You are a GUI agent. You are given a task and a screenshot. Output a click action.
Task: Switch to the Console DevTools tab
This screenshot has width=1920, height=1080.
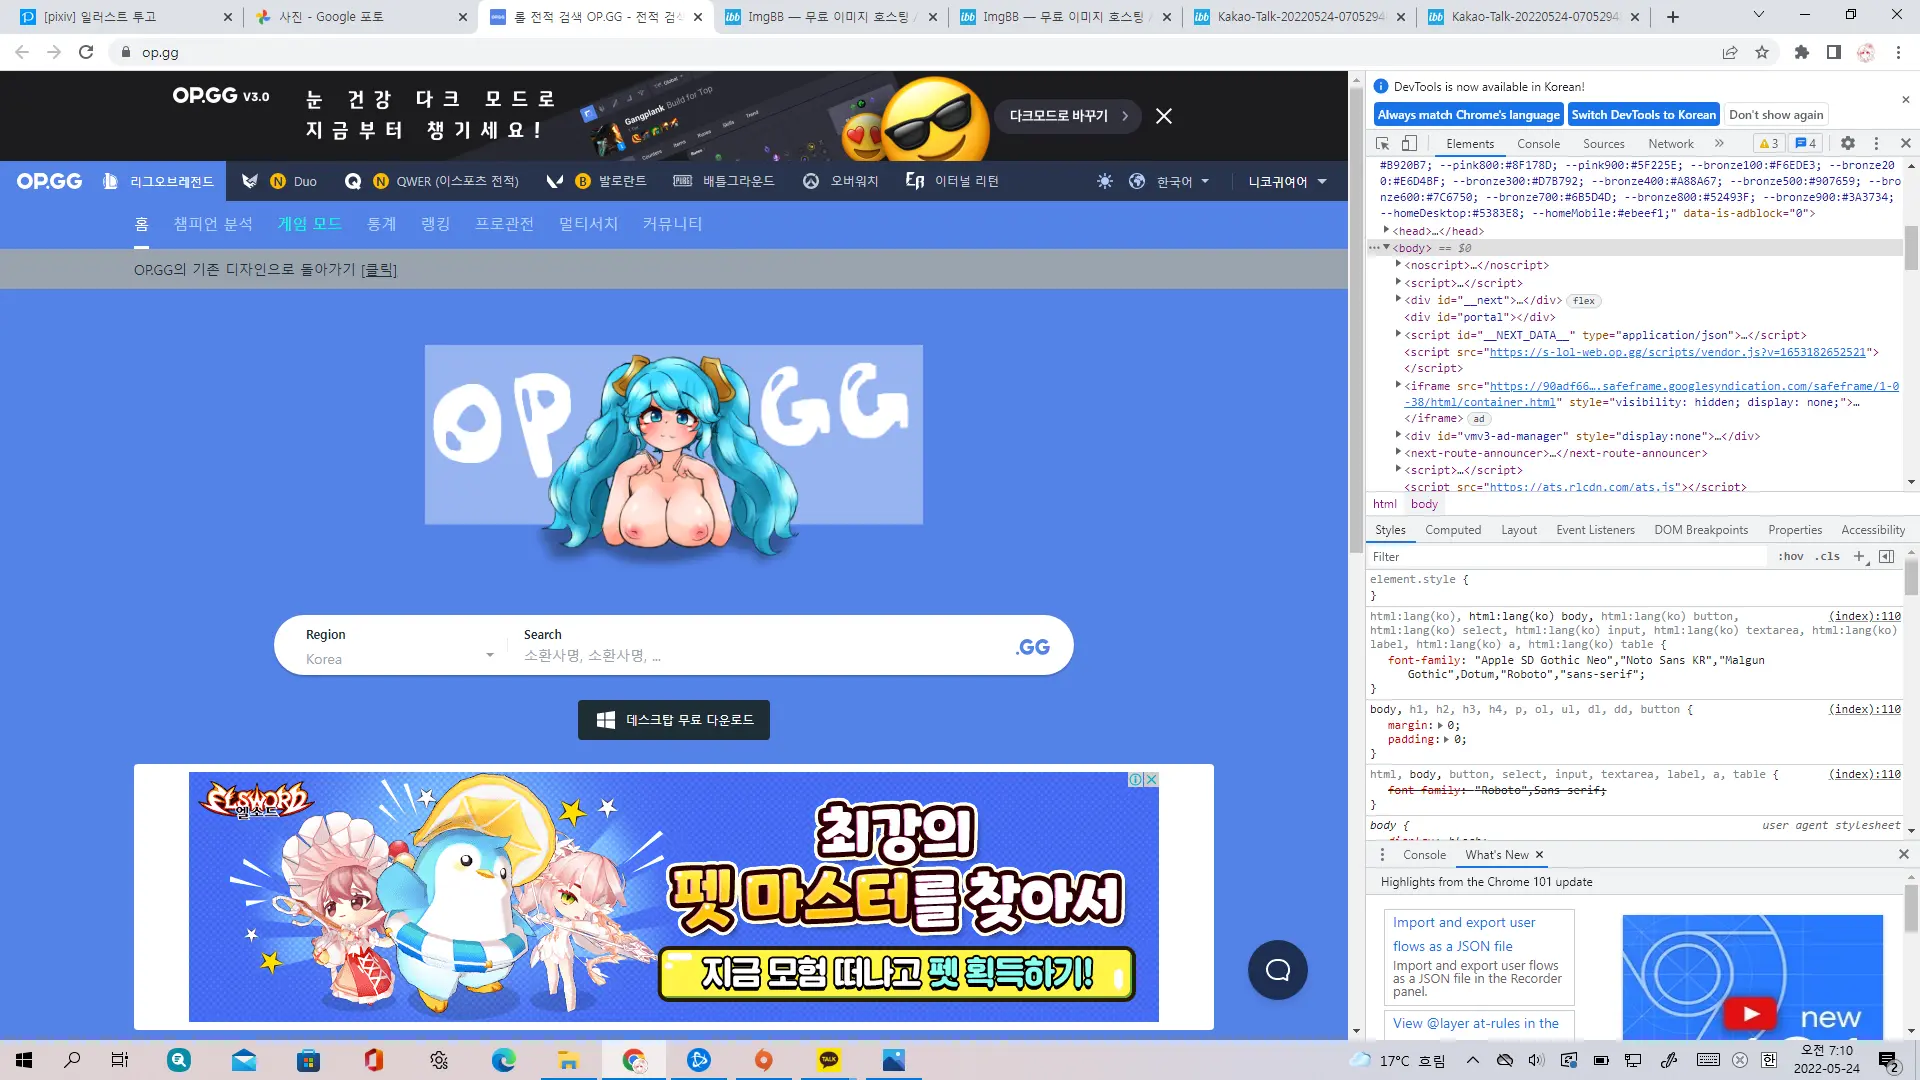pos(1538,144)
